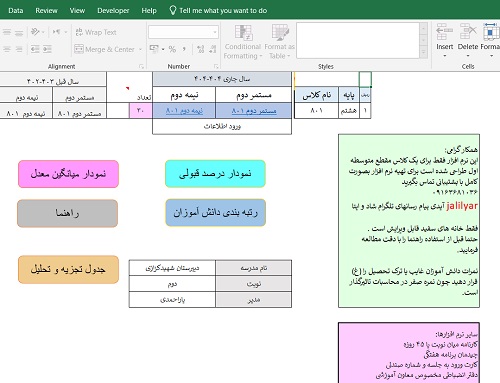
Task: Toggle Wrap Text
Action: [x=96, y=32]
